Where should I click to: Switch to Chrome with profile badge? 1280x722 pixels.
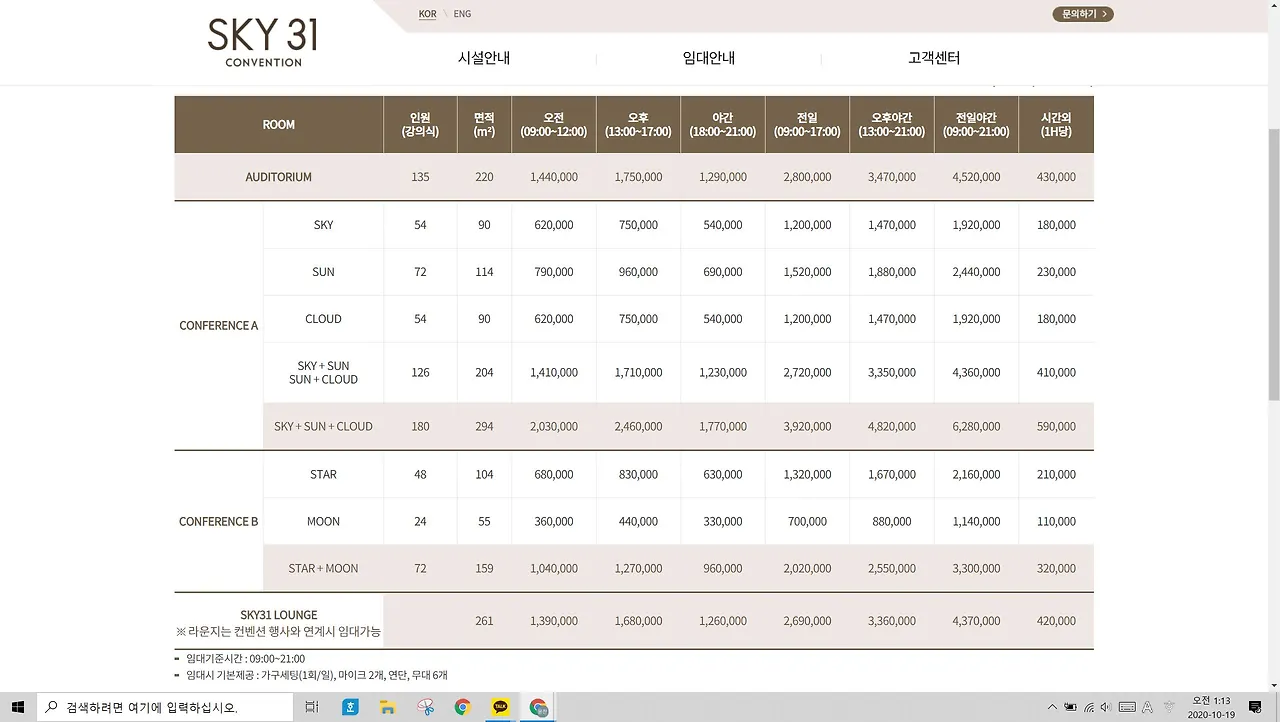539,707
